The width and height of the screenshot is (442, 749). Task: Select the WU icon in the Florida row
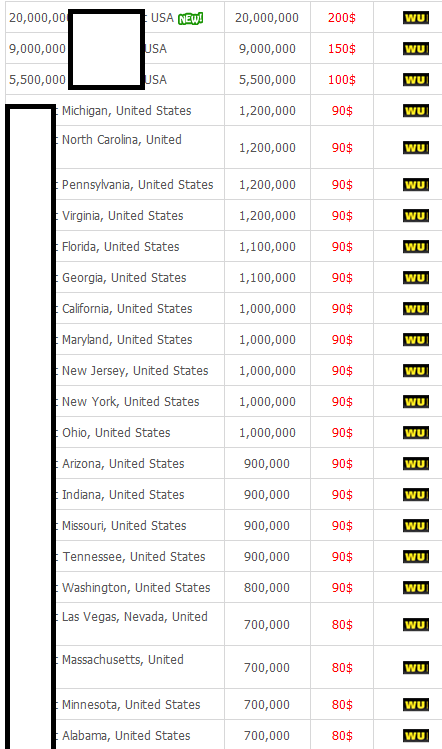click(x=416, y=247)
